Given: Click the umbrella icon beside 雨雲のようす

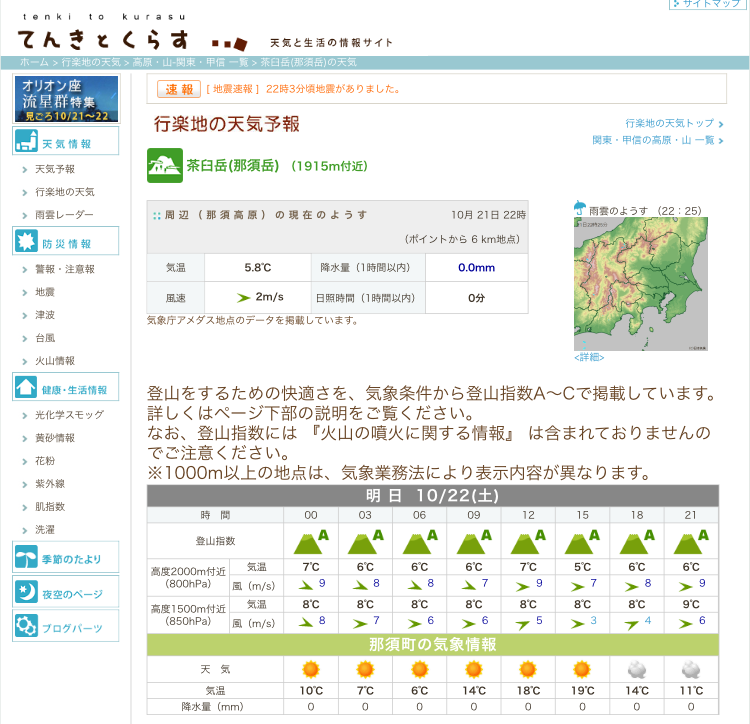Looking at the screenshot, I should pos(580,208).
